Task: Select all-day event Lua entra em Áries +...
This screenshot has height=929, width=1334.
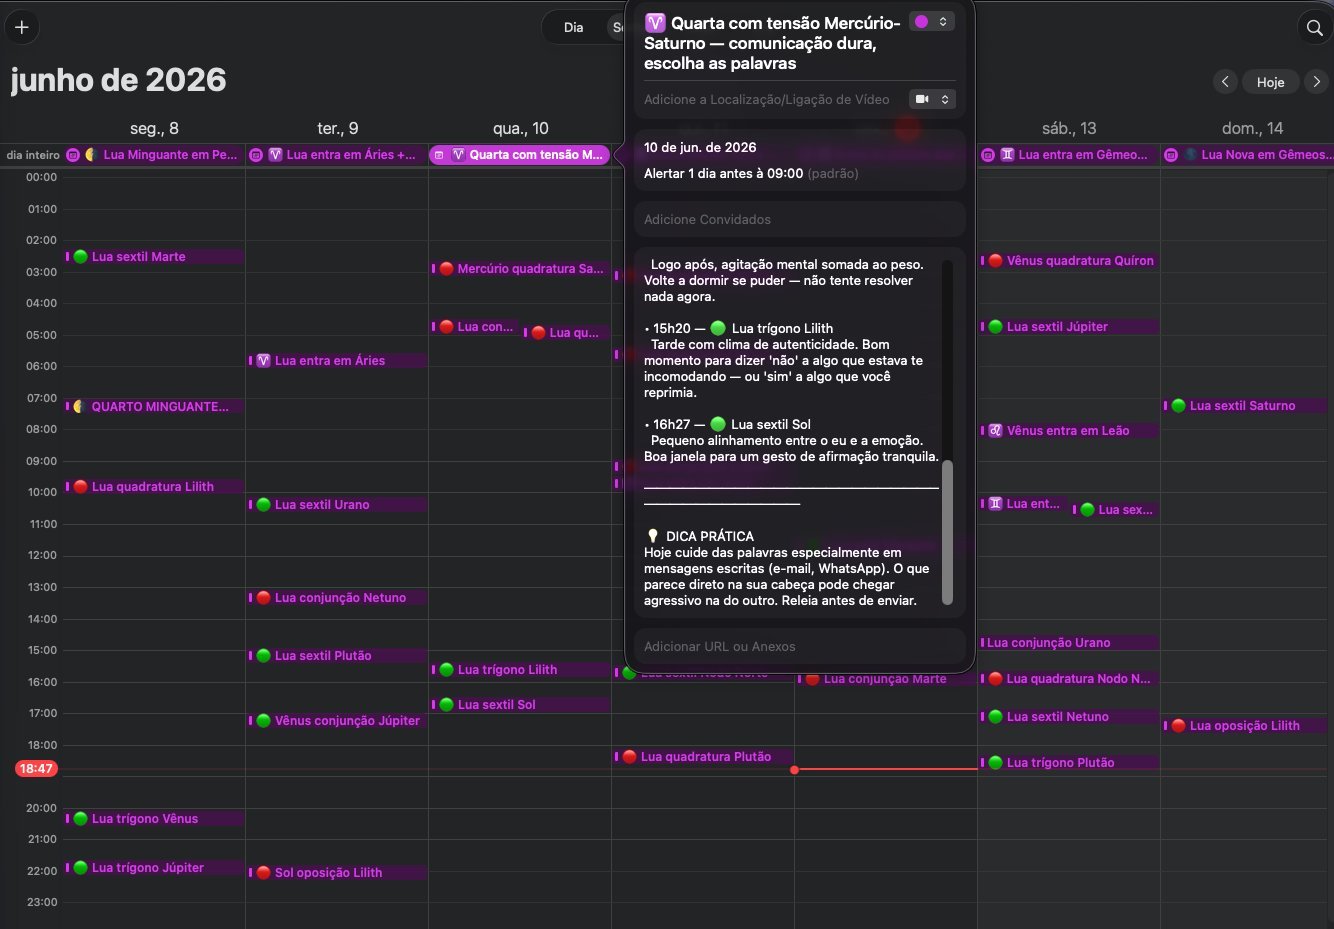Action: click(337, 155)
